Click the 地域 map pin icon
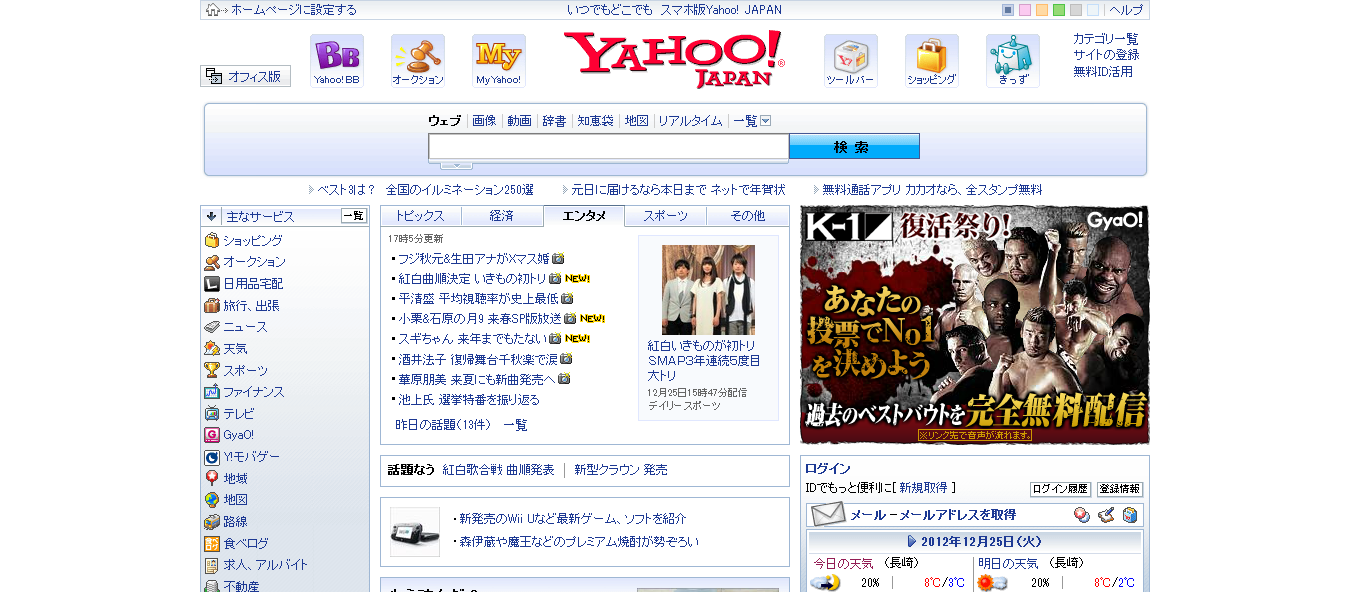The height and width of the screenshot is (592, 1349). pos(212,478)
